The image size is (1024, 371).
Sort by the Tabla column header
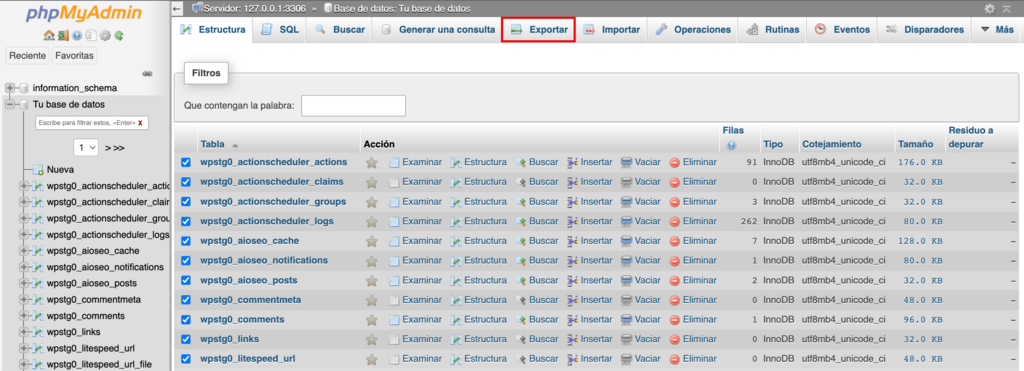tap(212, 144)
